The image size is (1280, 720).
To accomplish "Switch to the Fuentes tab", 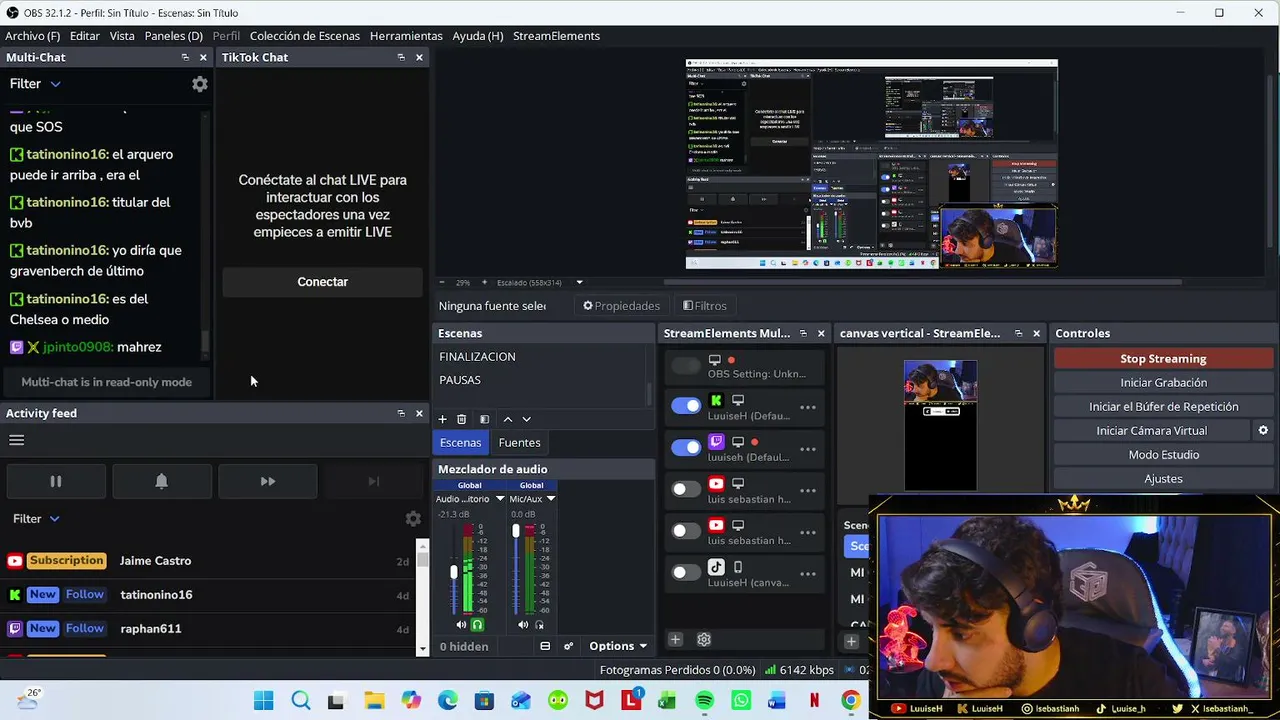I will click(519, 443).
